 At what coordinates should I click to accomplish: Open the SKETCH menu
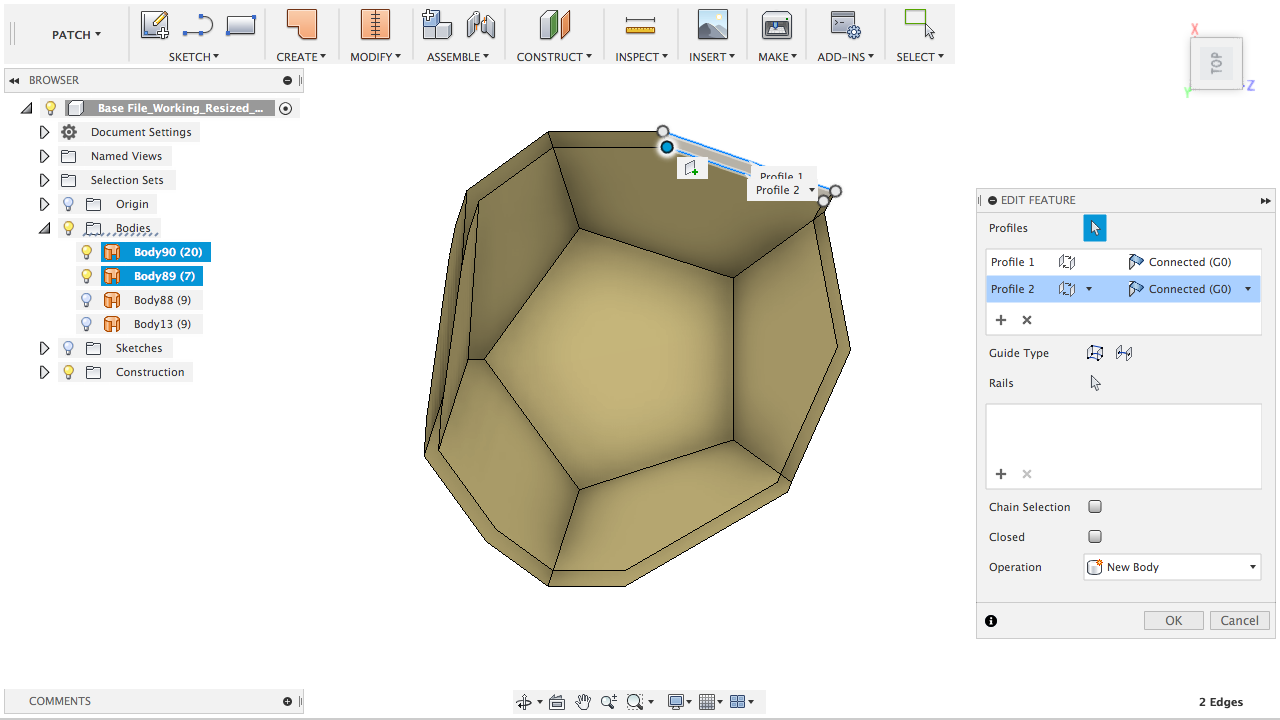pyautogui.click(x=194, y=57)
